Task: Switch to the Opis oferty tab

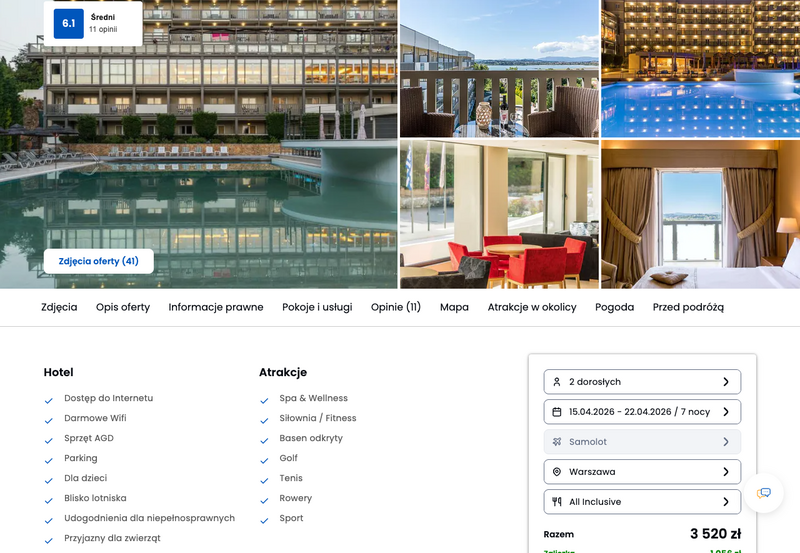Action: coord(123,307)
